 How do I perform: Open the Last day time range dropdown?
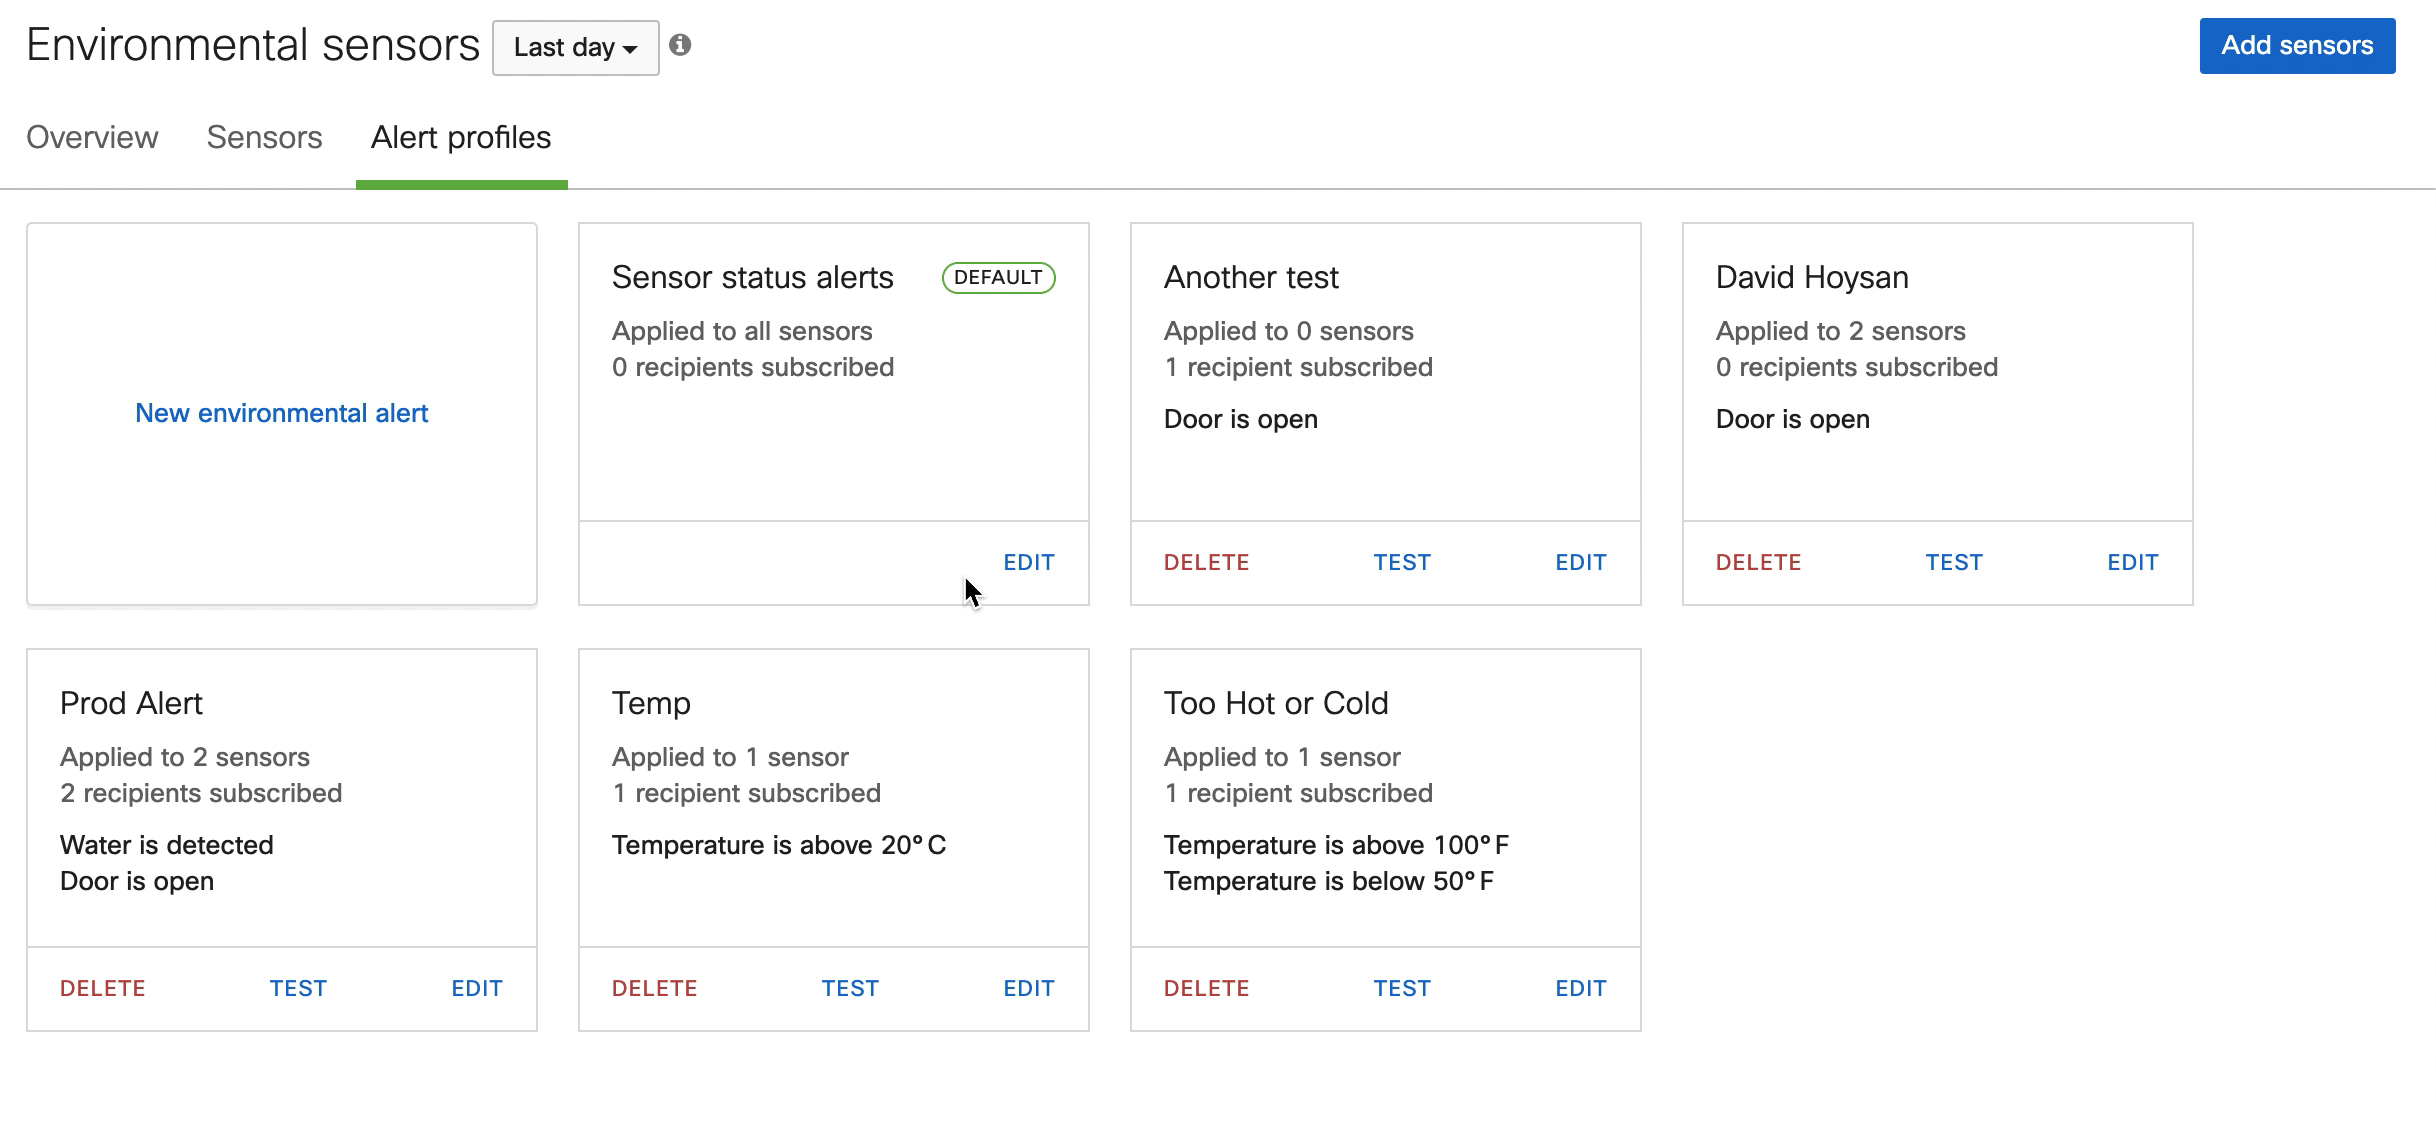pyautogui.click(x=575, y=47)
